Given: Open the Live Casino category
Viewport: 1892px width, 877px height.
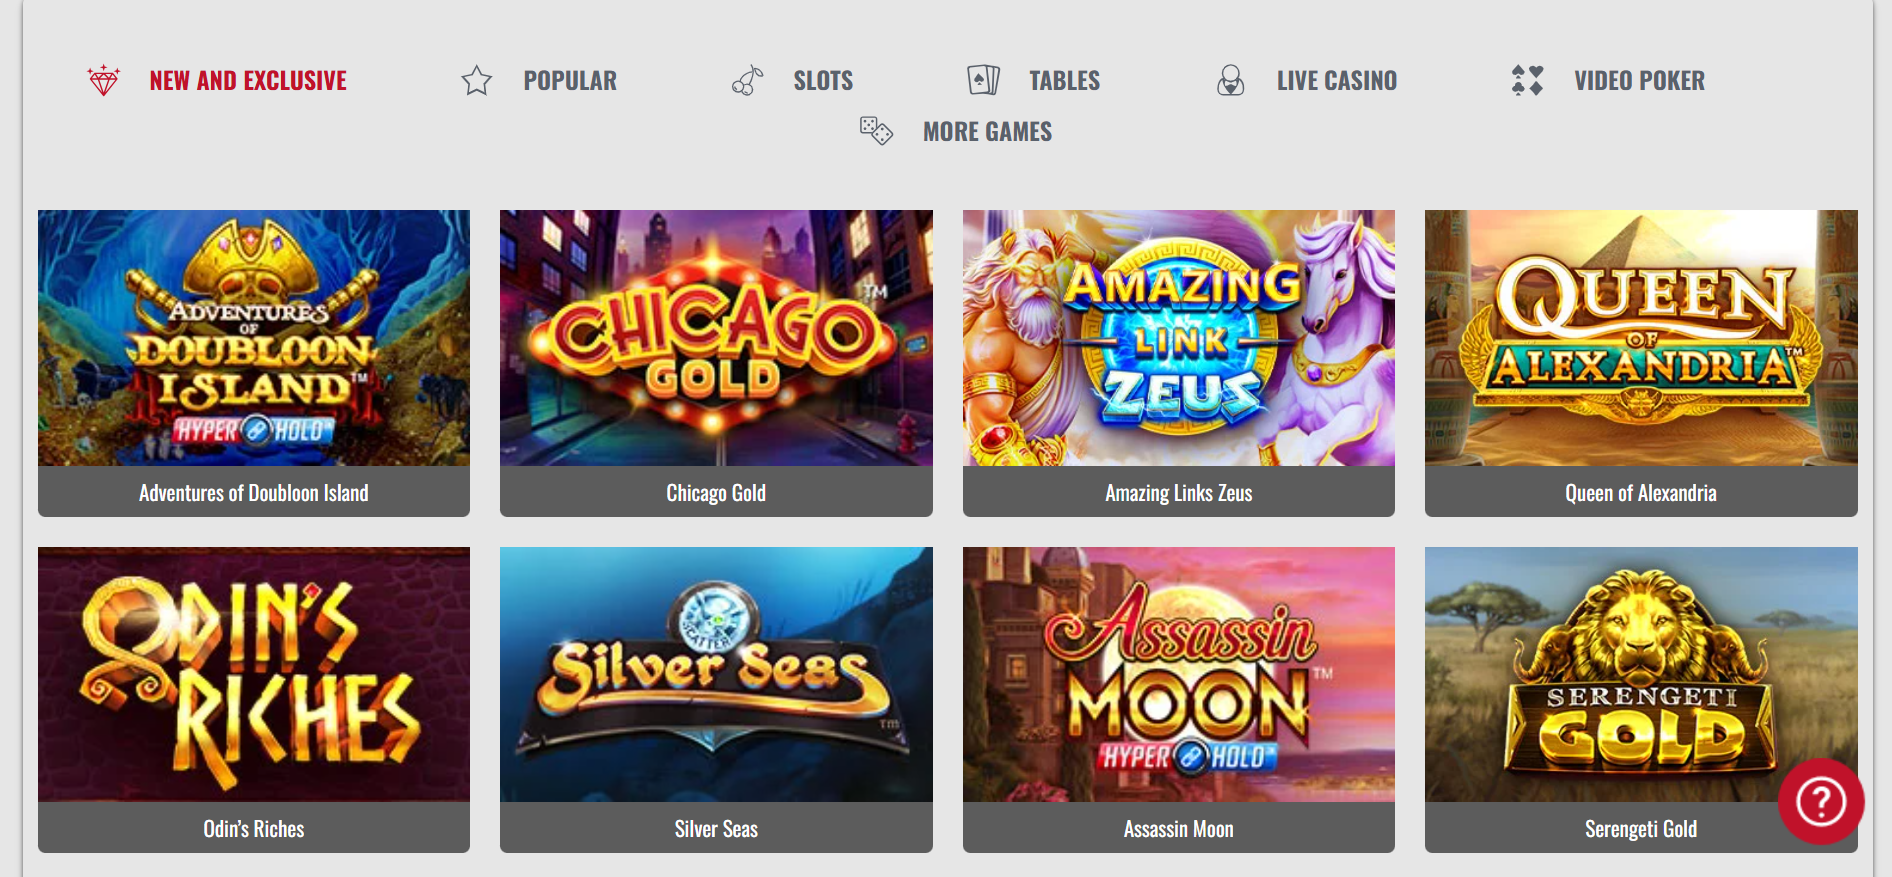Looking at the screenshot, I should 1337,81.
